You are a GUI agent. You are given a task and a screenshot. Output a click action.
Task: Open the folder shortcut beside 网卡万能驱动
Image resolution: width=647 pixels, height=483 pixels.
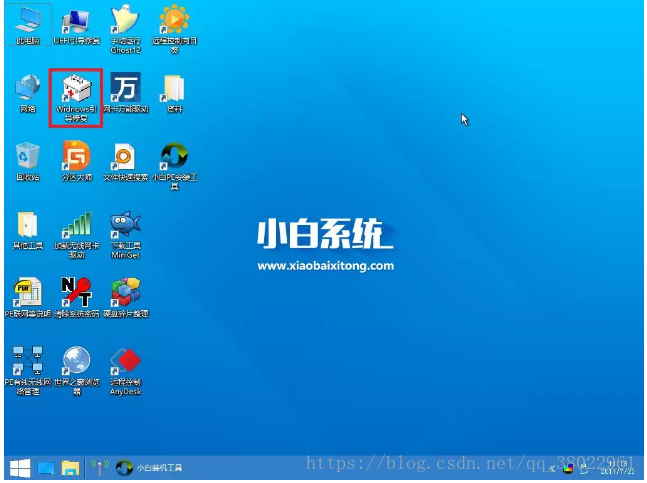coord(175,94)
